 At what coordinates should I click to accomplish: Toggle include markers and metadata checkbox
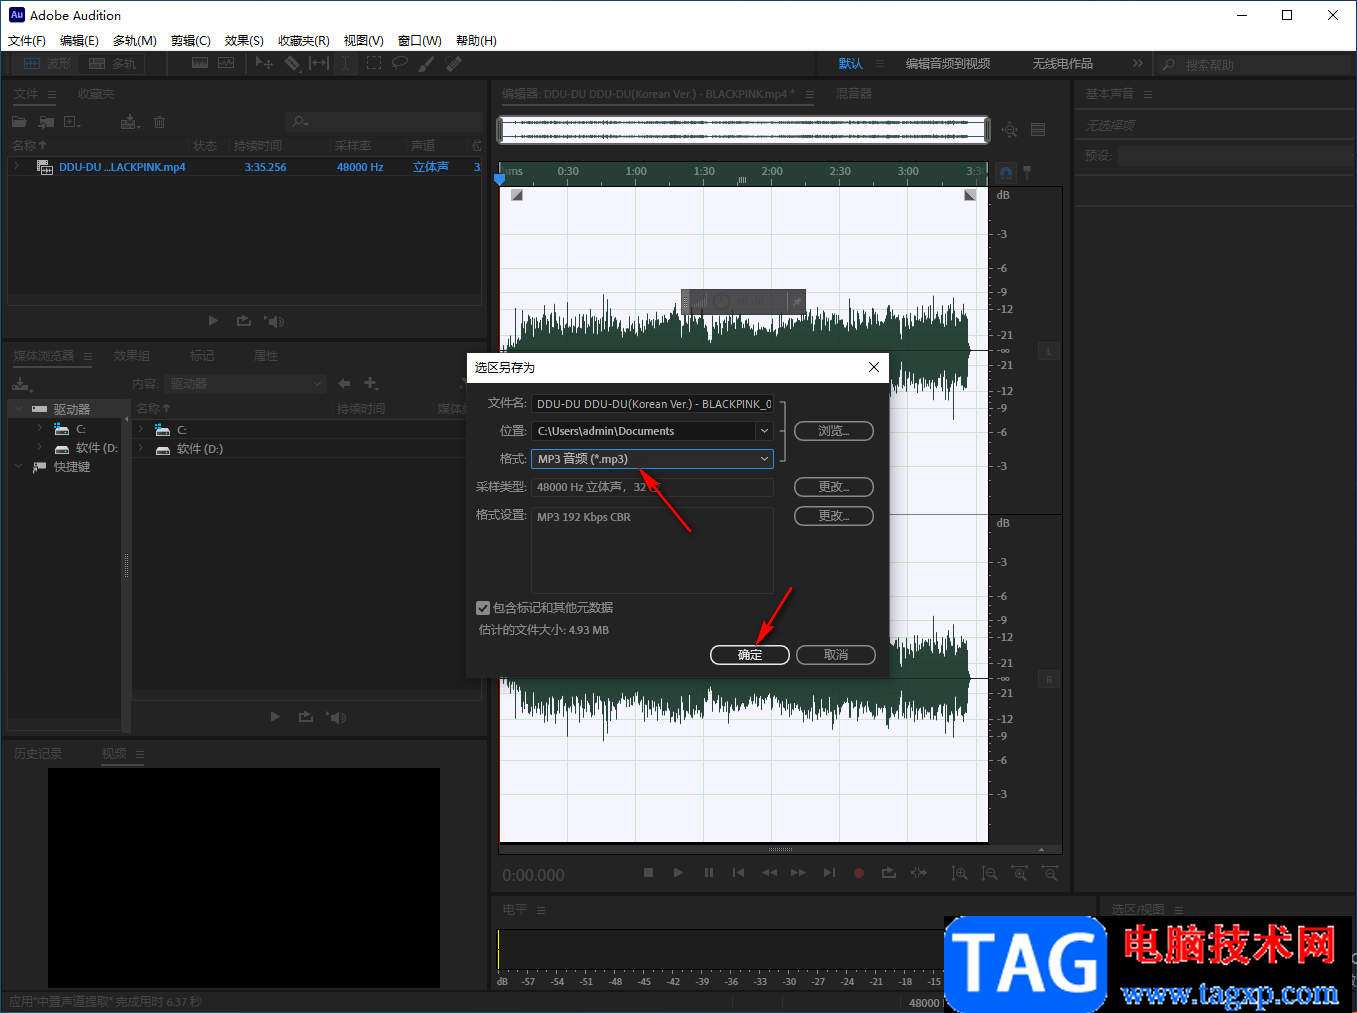[483, 608]
